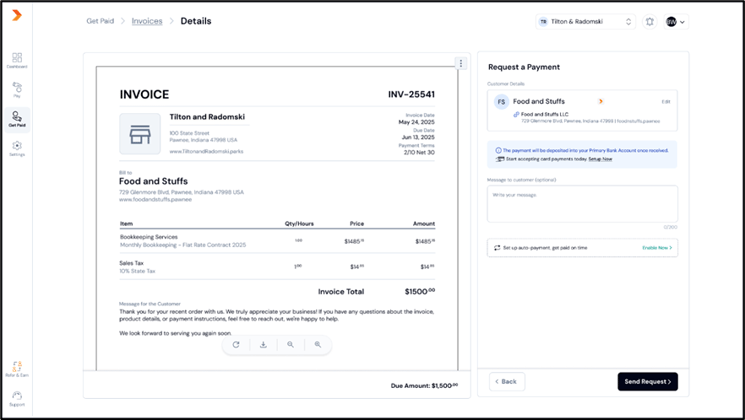This screenshot has height=420, width=745.
Task: Open Settings in the left sidebar
Action: coord(17,148)
